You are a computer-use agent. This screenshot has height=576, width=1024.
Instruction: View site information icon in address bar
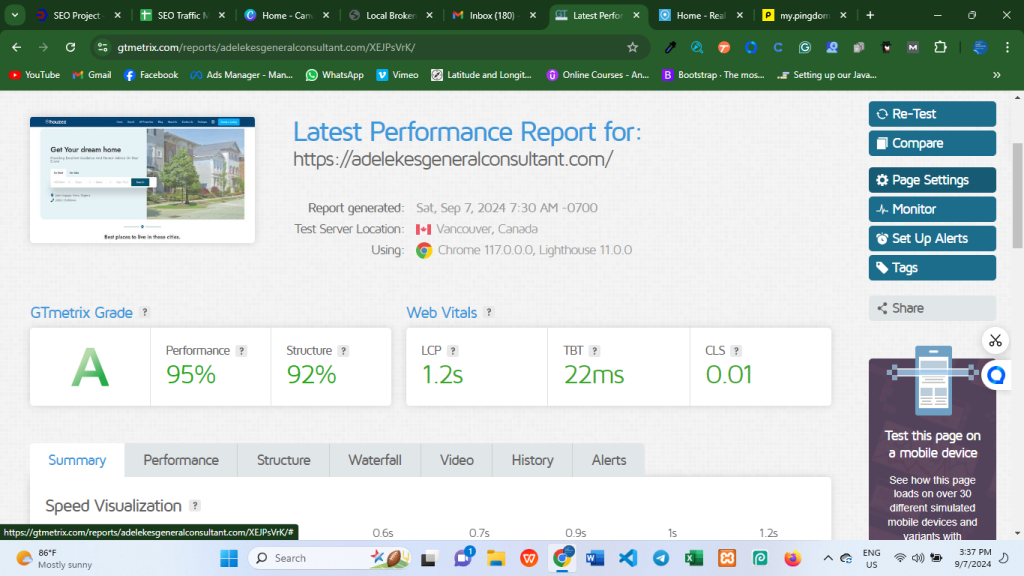(x=103, y=47)
